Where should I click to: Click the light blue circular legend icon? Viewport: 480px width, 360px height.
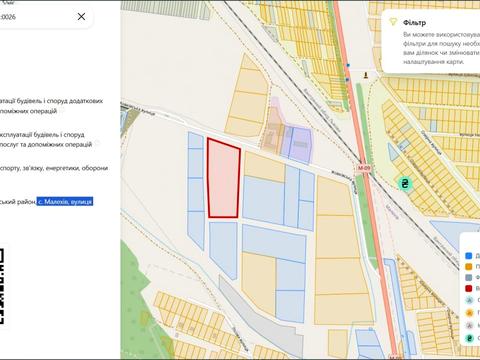point(469,300)
